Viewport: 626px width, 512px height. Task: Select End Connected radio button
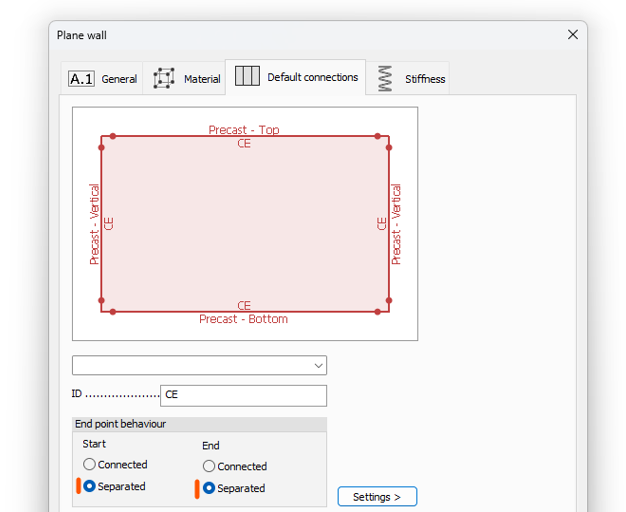[209, 466]
